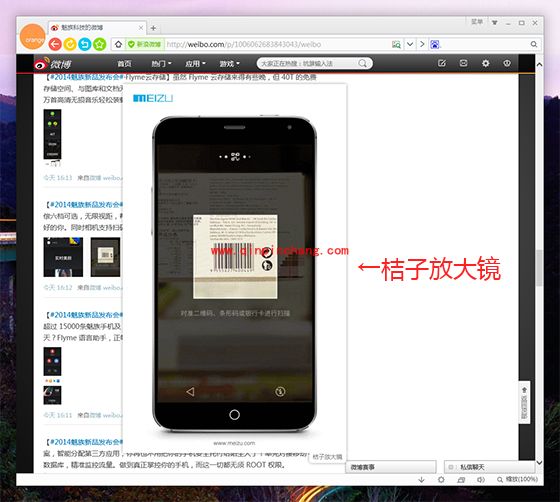Open the 菜单 menu in title bar
This screenshot has width=560, height=502.
pos(477,22)
